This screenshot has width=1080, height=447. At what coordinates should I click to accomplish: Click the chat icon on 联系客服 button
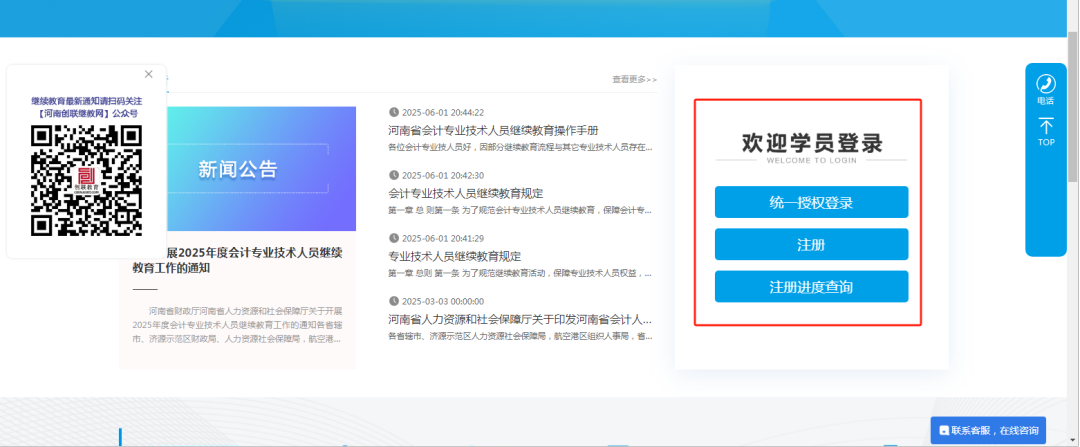click(943, 431)
